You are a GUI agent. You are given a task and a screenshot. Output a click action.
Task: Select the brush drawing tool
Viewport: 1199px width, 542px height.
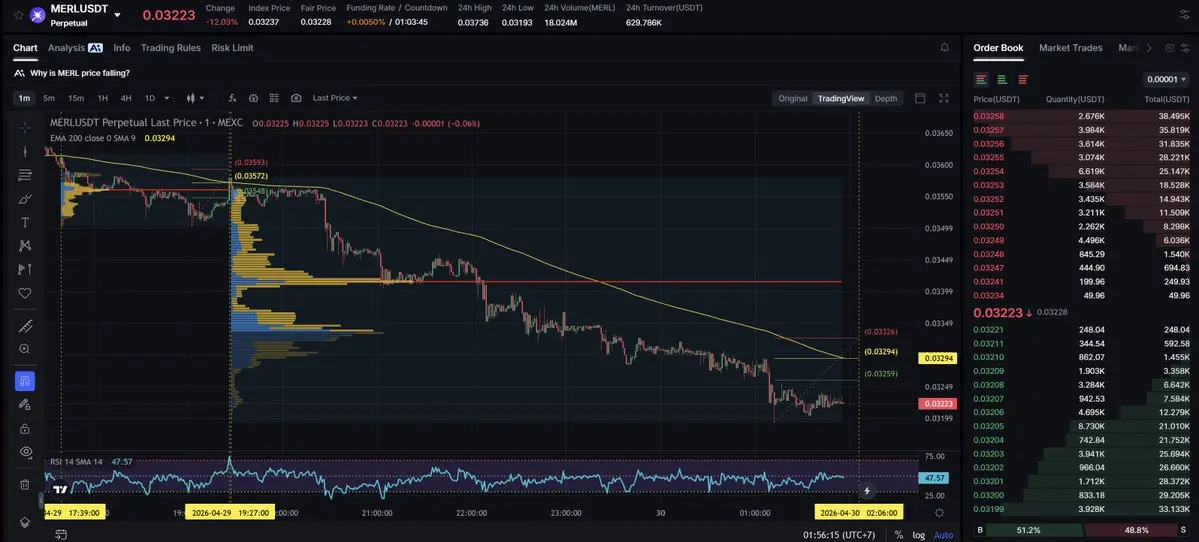[x=24, y=199]
